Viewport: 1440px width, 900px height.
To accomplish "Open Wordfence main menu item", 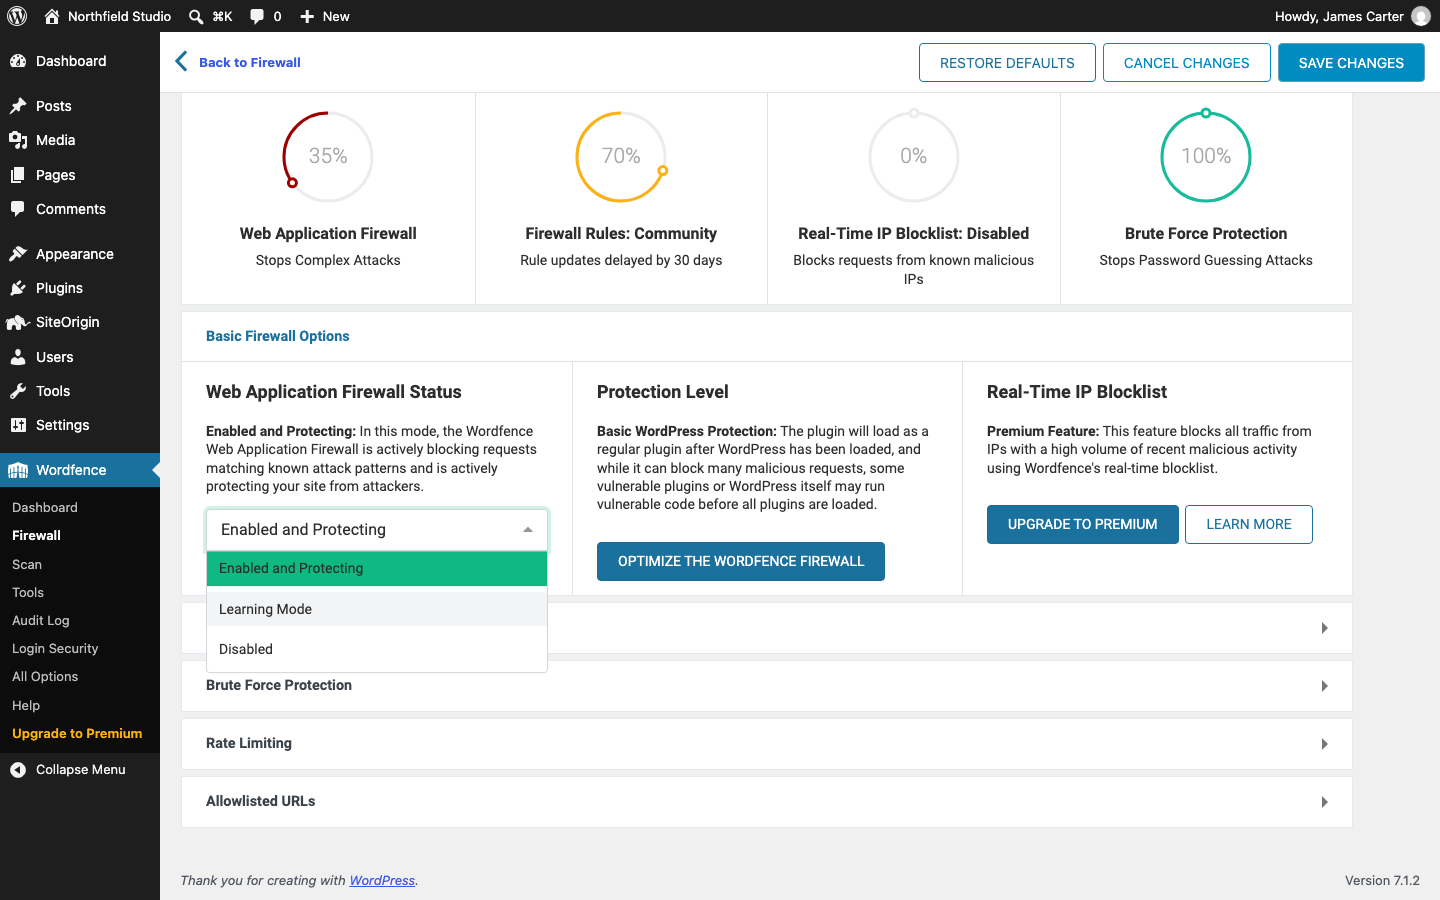I will (x=80, y=470).
